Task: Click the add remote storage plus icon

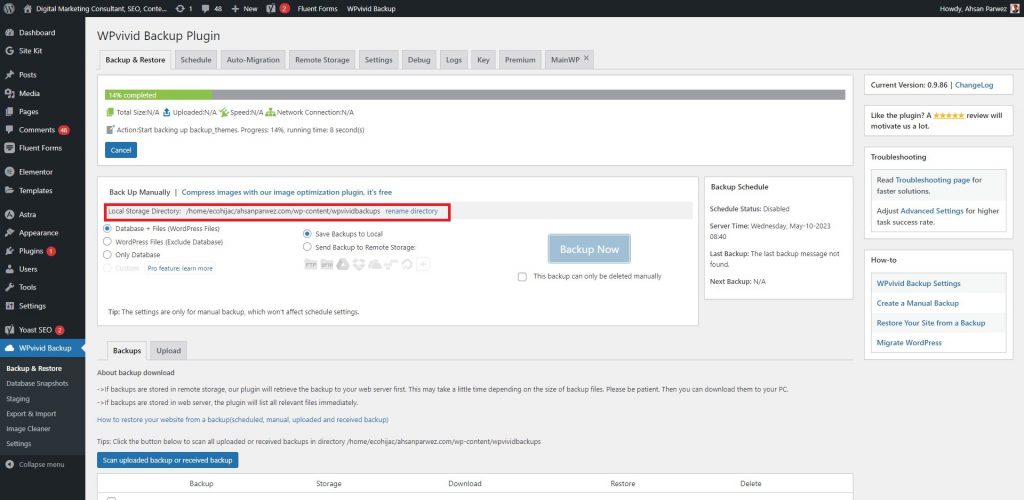Action: click(423, 264)
